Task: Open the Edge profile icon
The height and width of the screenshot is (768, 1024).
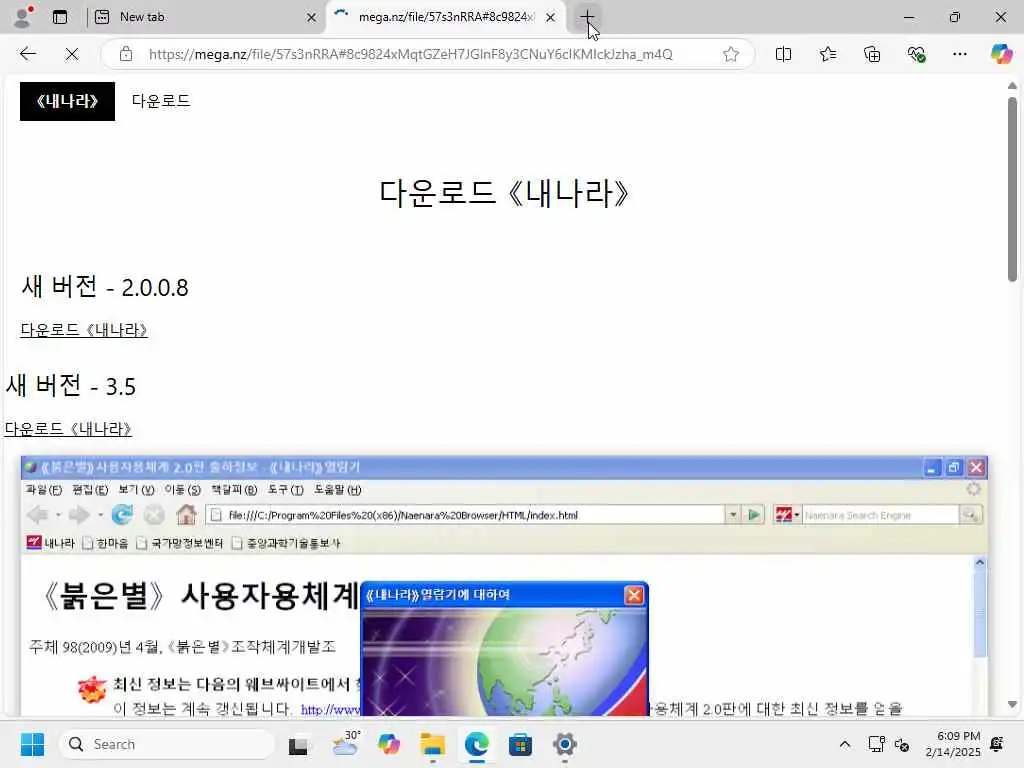Action: [23, 17]
